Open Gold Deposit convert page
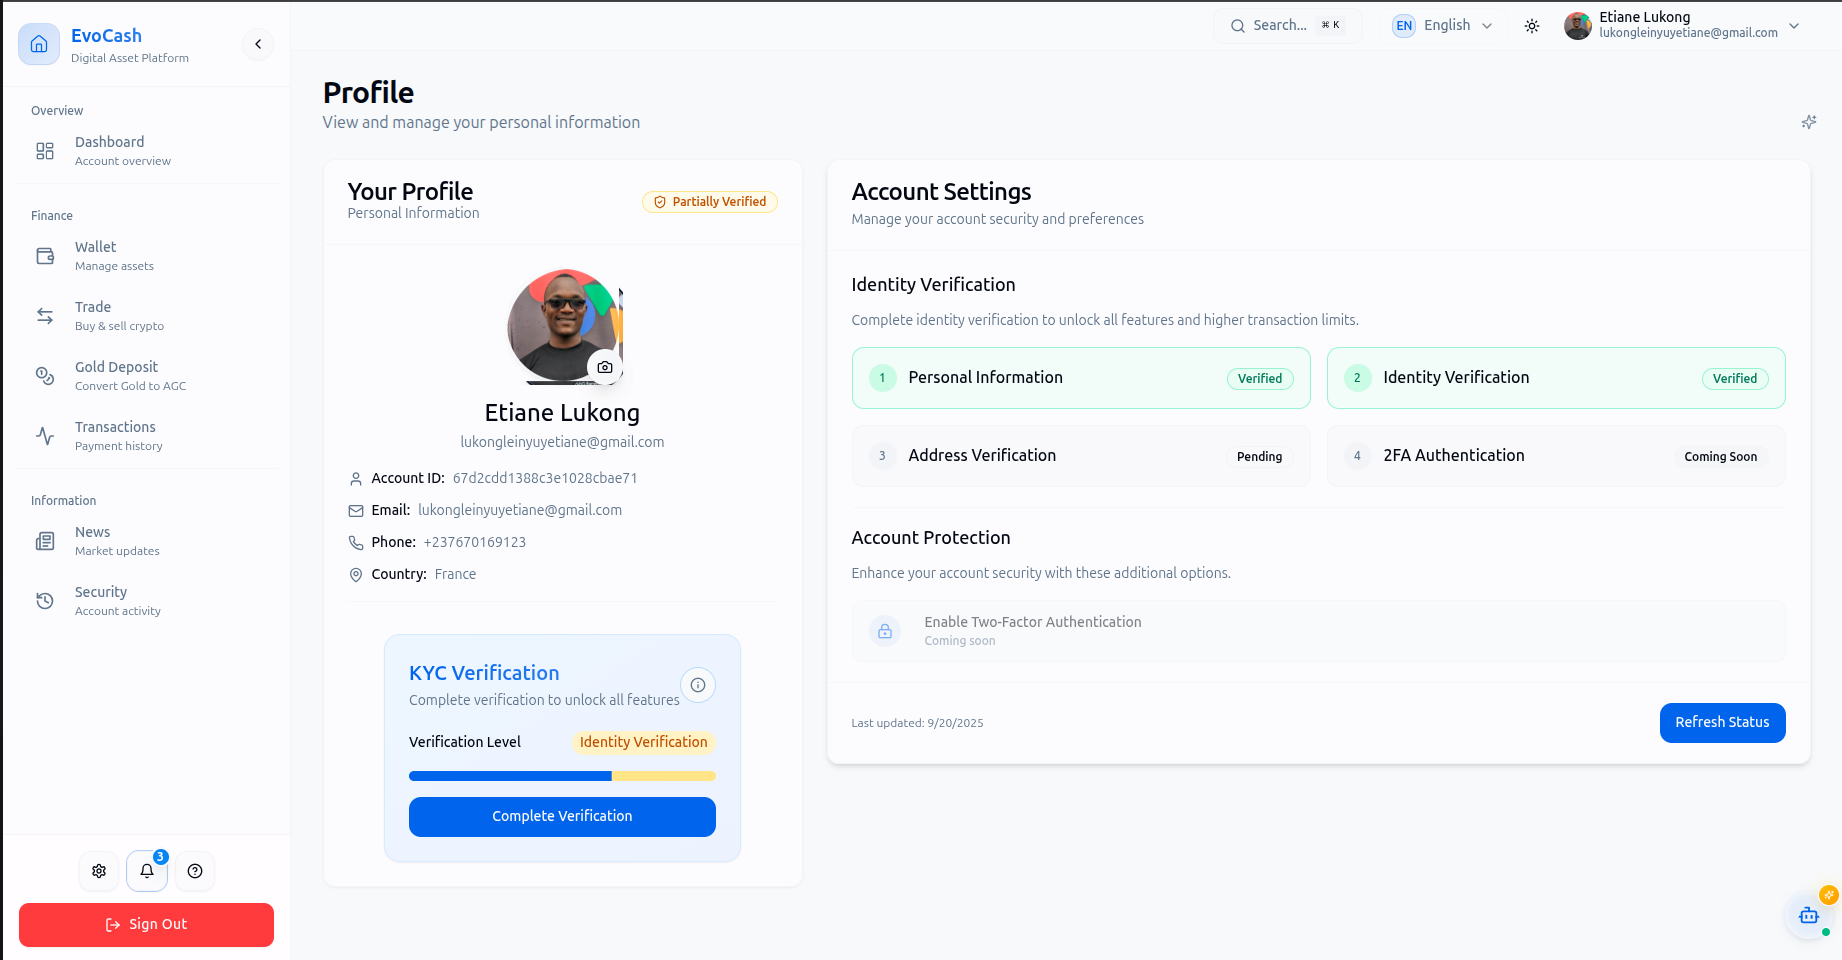1842x960 pixels. click(146, 376)
